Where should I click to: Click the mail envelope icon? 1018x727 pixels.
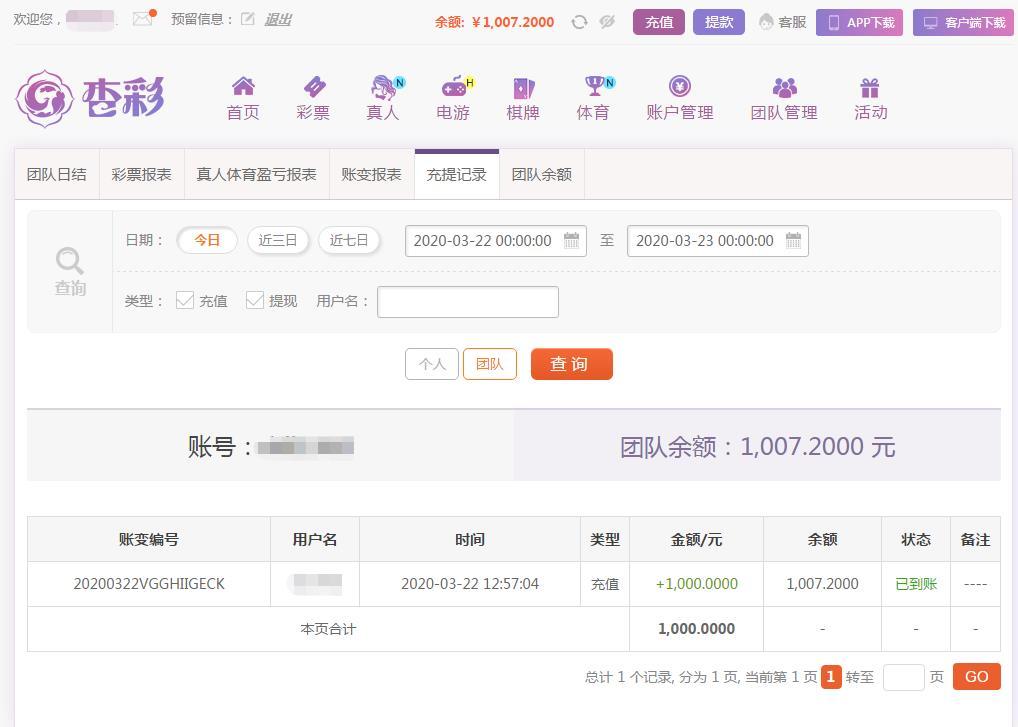tap(143, 19)
